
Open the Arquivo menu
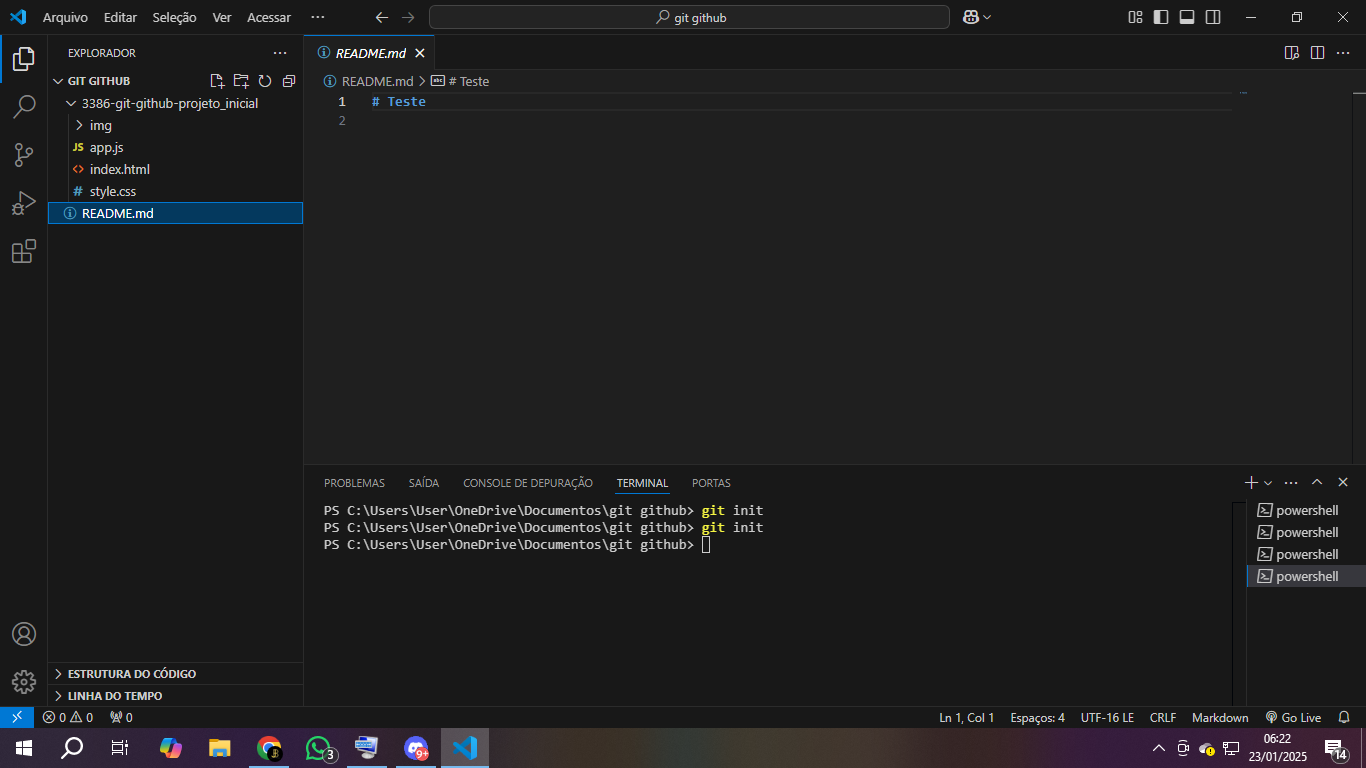pos(65,17)
